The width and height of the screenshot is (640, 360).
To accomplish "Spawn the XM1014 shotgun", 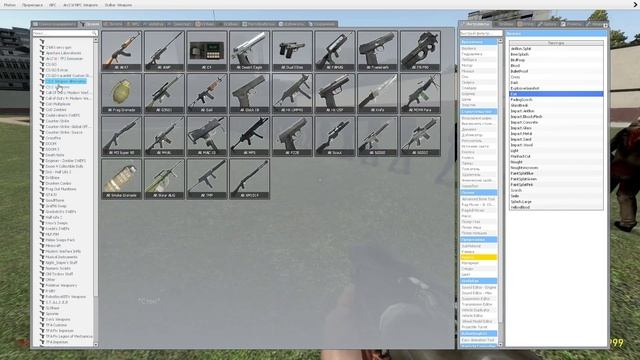I will pos(249,179).
